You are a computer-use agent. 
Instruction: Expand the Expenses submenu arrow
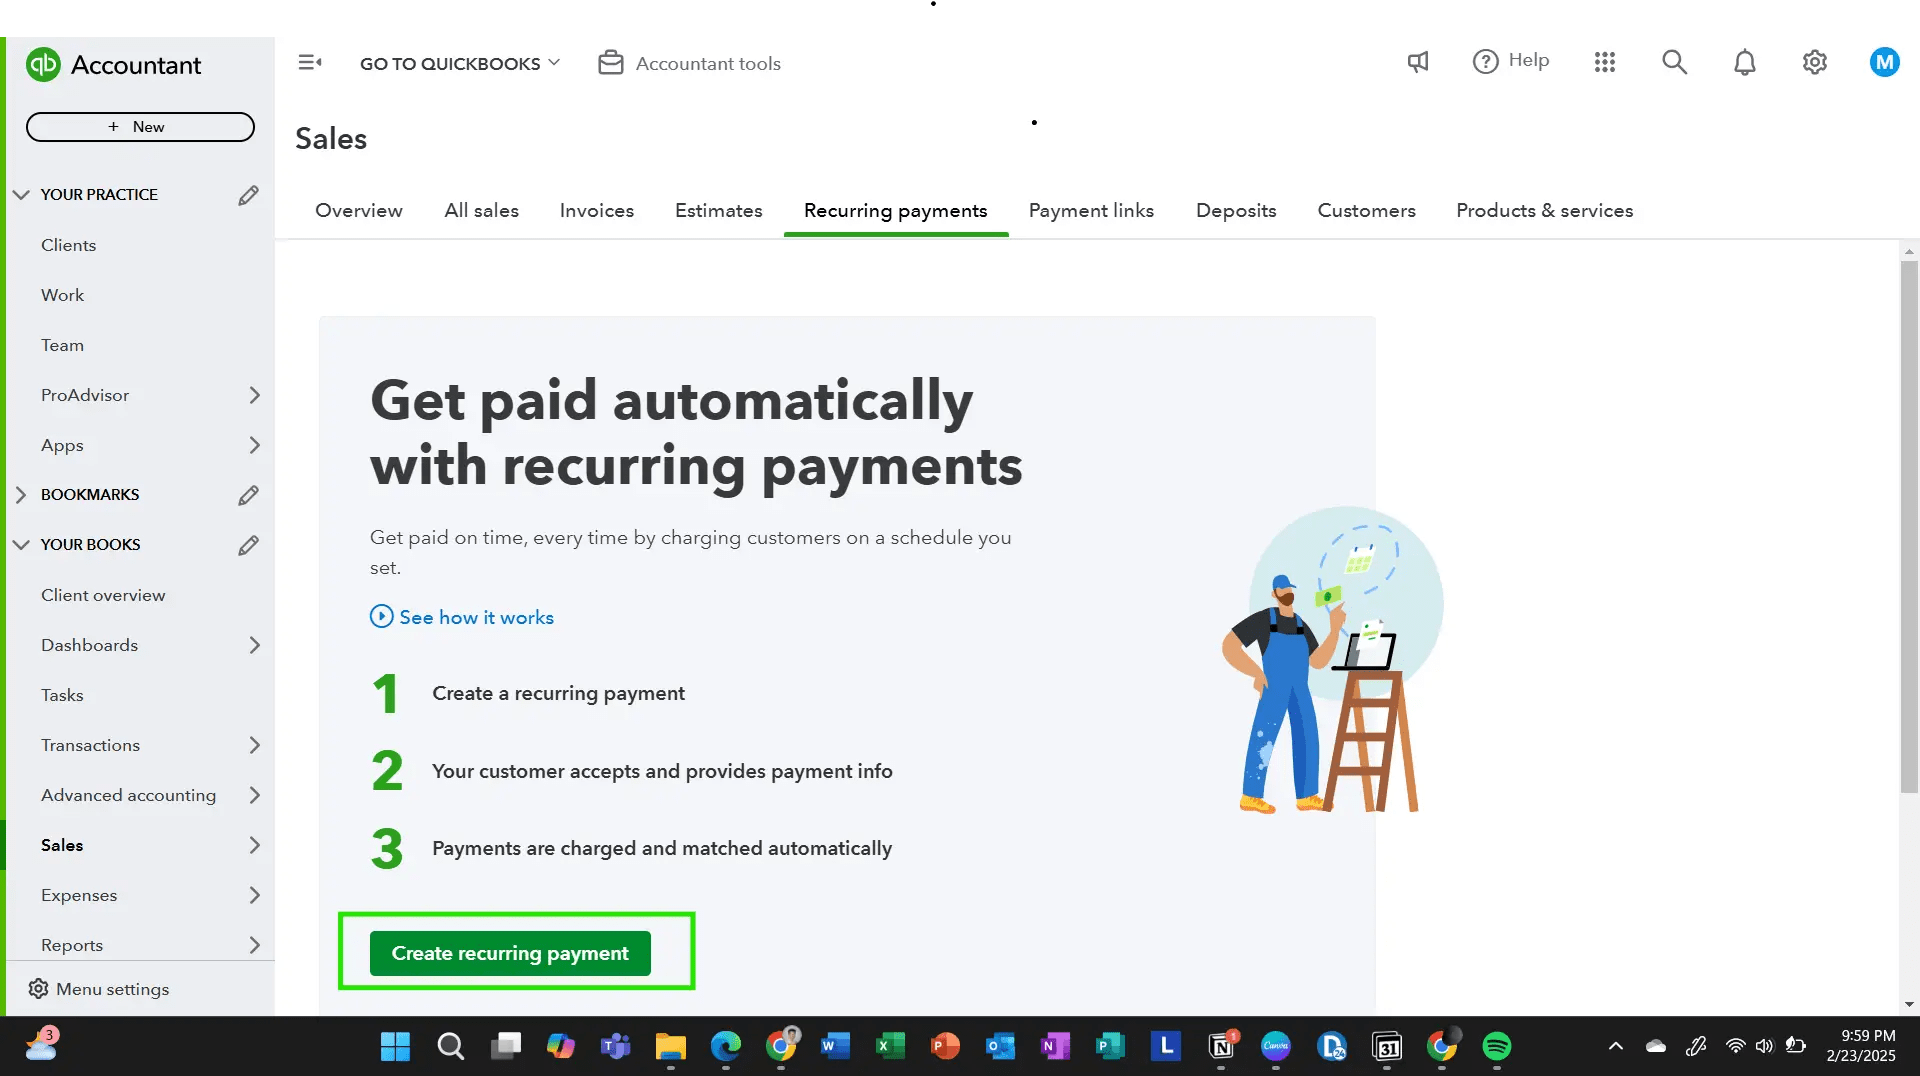click(x=254, y=895)
